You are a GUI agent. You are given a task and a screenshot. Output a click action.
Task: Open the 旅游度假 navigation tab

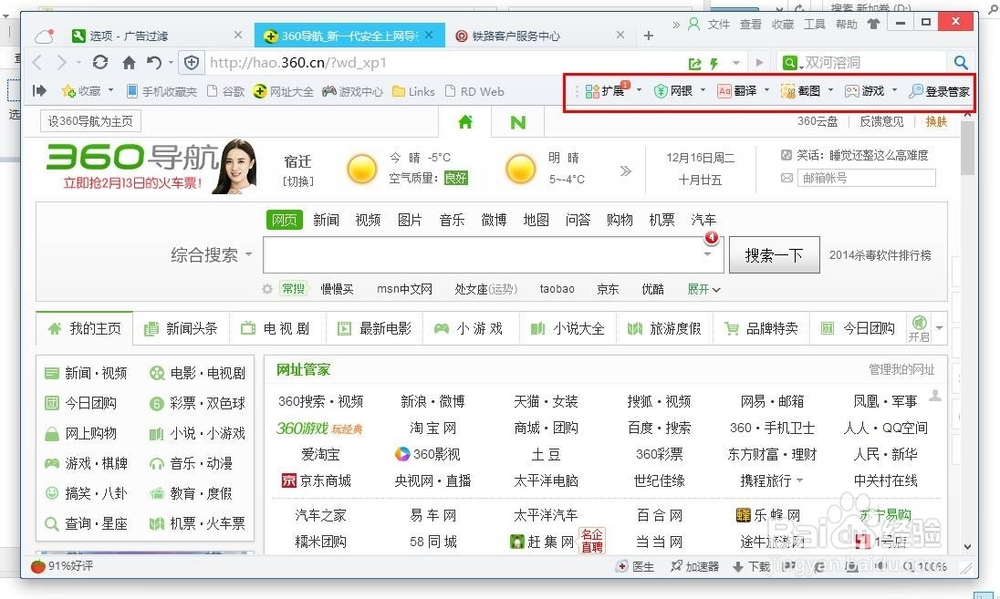pos(664,329)
